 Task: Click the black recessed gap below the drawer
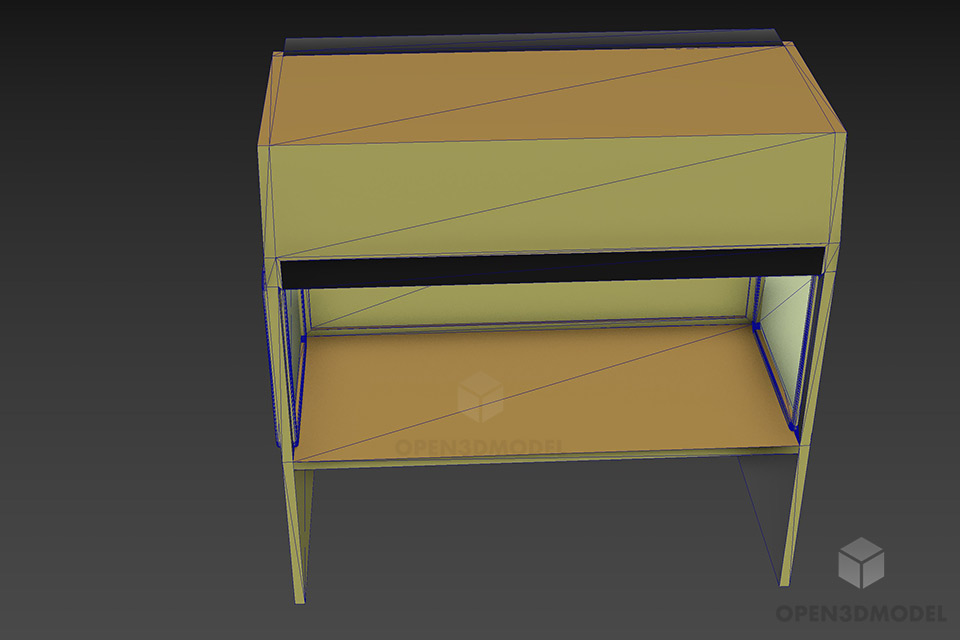(550, 269)
